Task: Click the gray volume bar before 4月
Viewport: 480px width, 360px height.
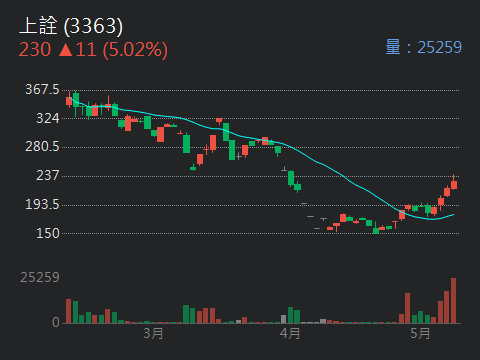Action: 284,319
